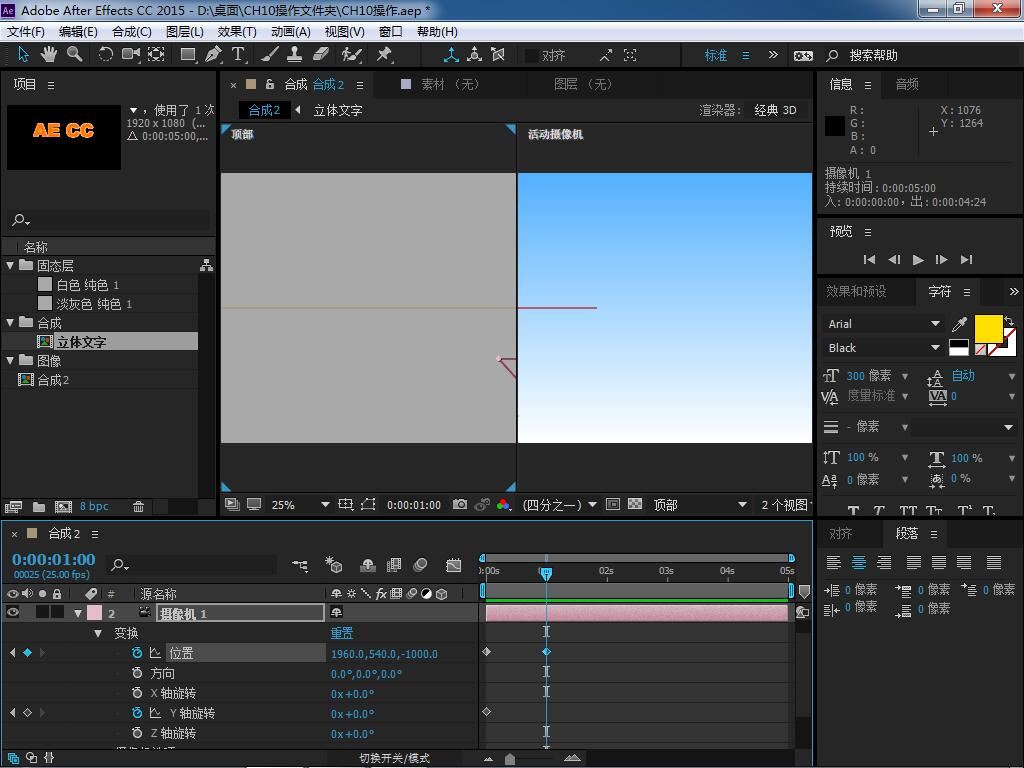Select the Pen tool

click(x=213, y=55)
